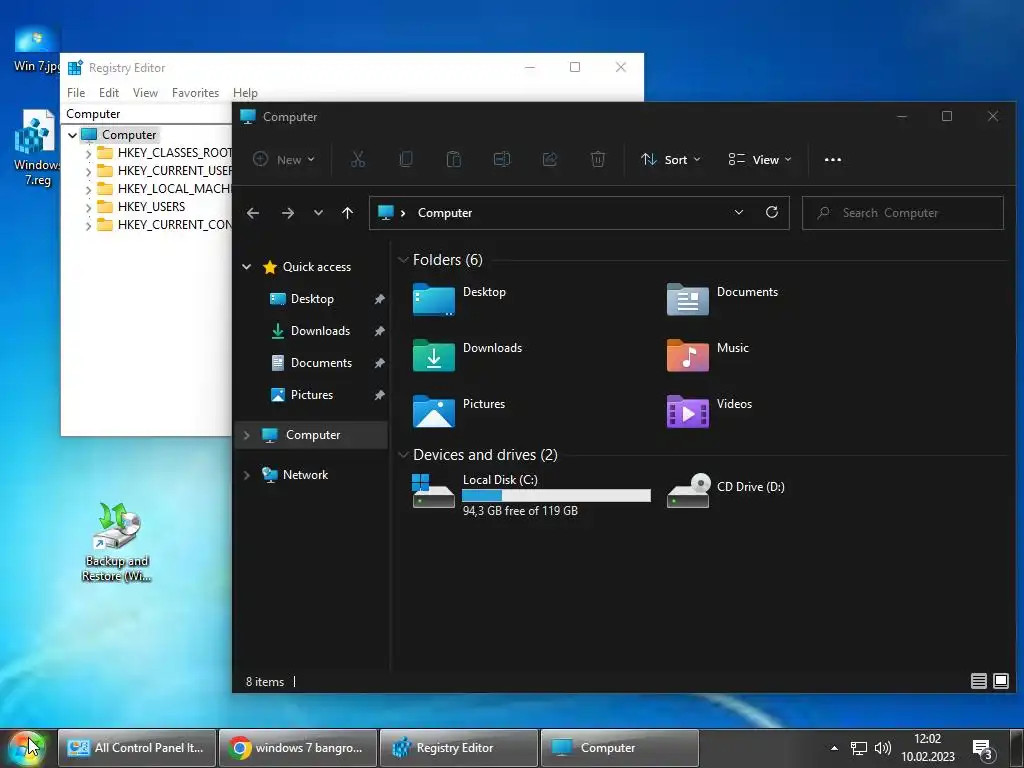Open the Music folder

[x=688, y=355]
